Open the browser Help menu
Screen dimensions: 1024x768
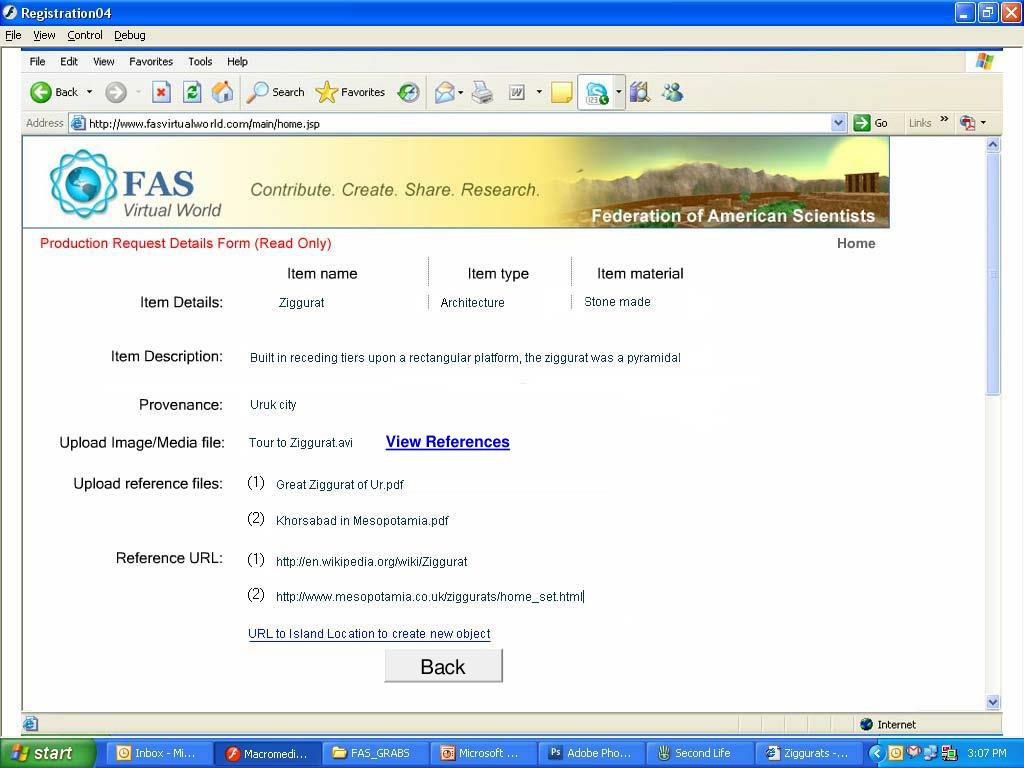[237, 61]
